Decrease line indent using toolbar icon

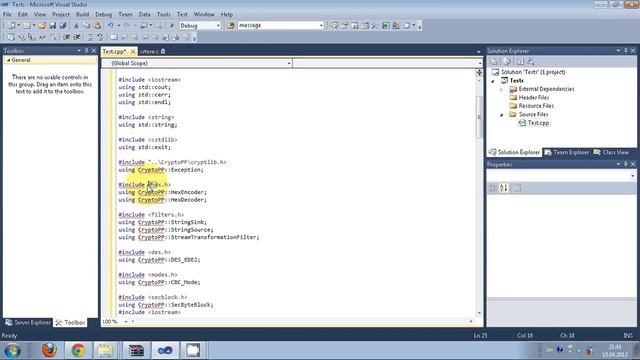point(67,37)
